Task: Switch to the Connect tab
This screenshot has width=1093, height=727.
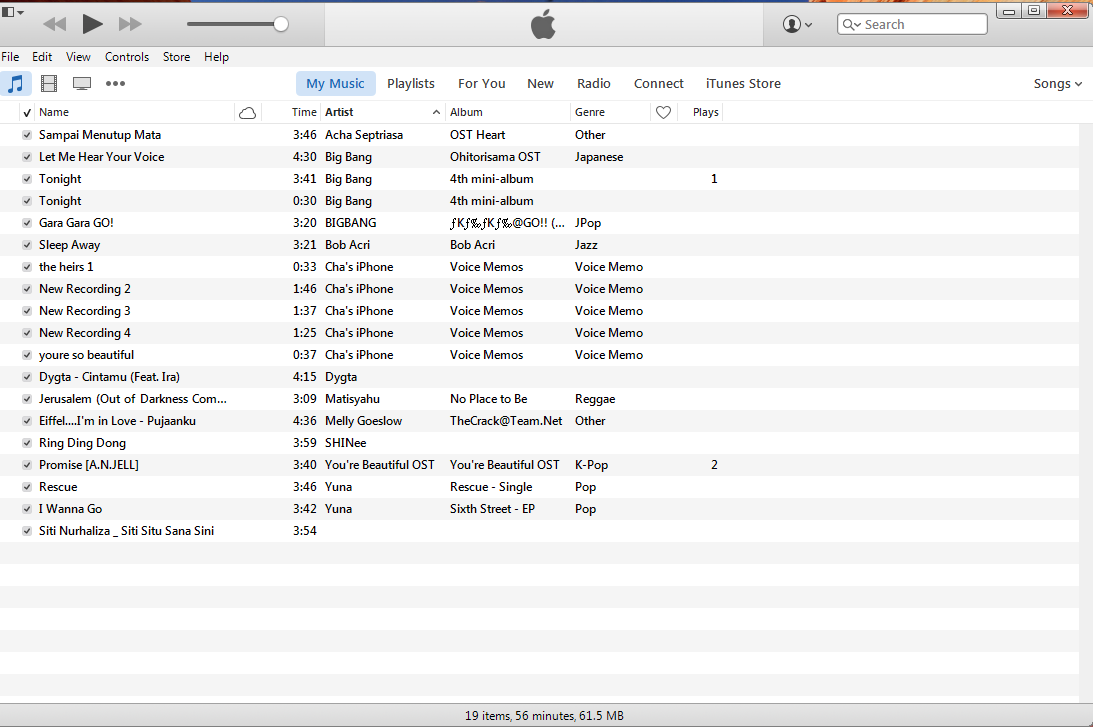Action: tap(659, 84)
